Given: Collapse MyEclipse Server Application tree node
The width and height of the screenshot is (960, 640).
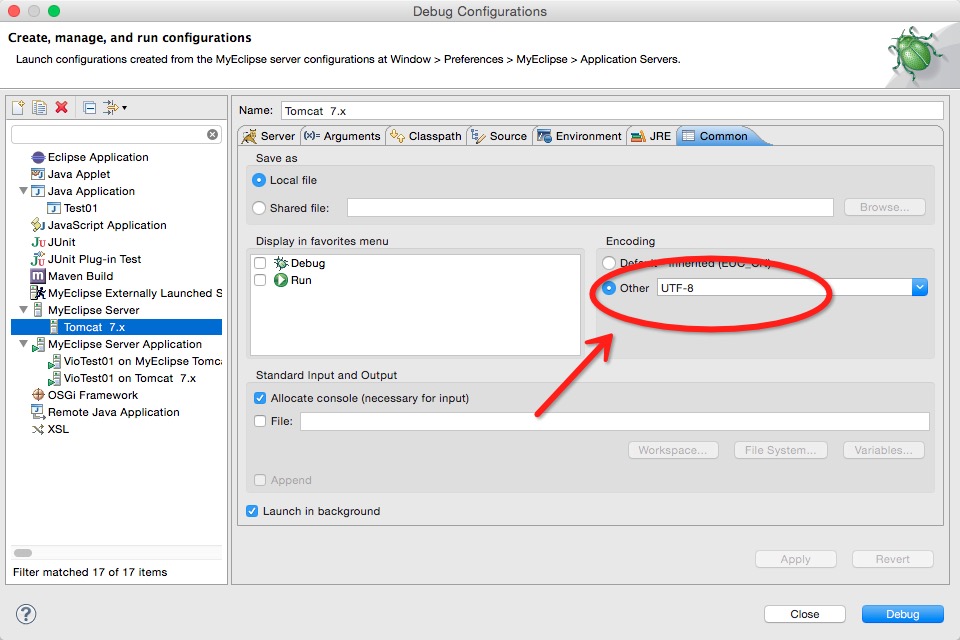Looking at the screenshot, I should point(23,344).
